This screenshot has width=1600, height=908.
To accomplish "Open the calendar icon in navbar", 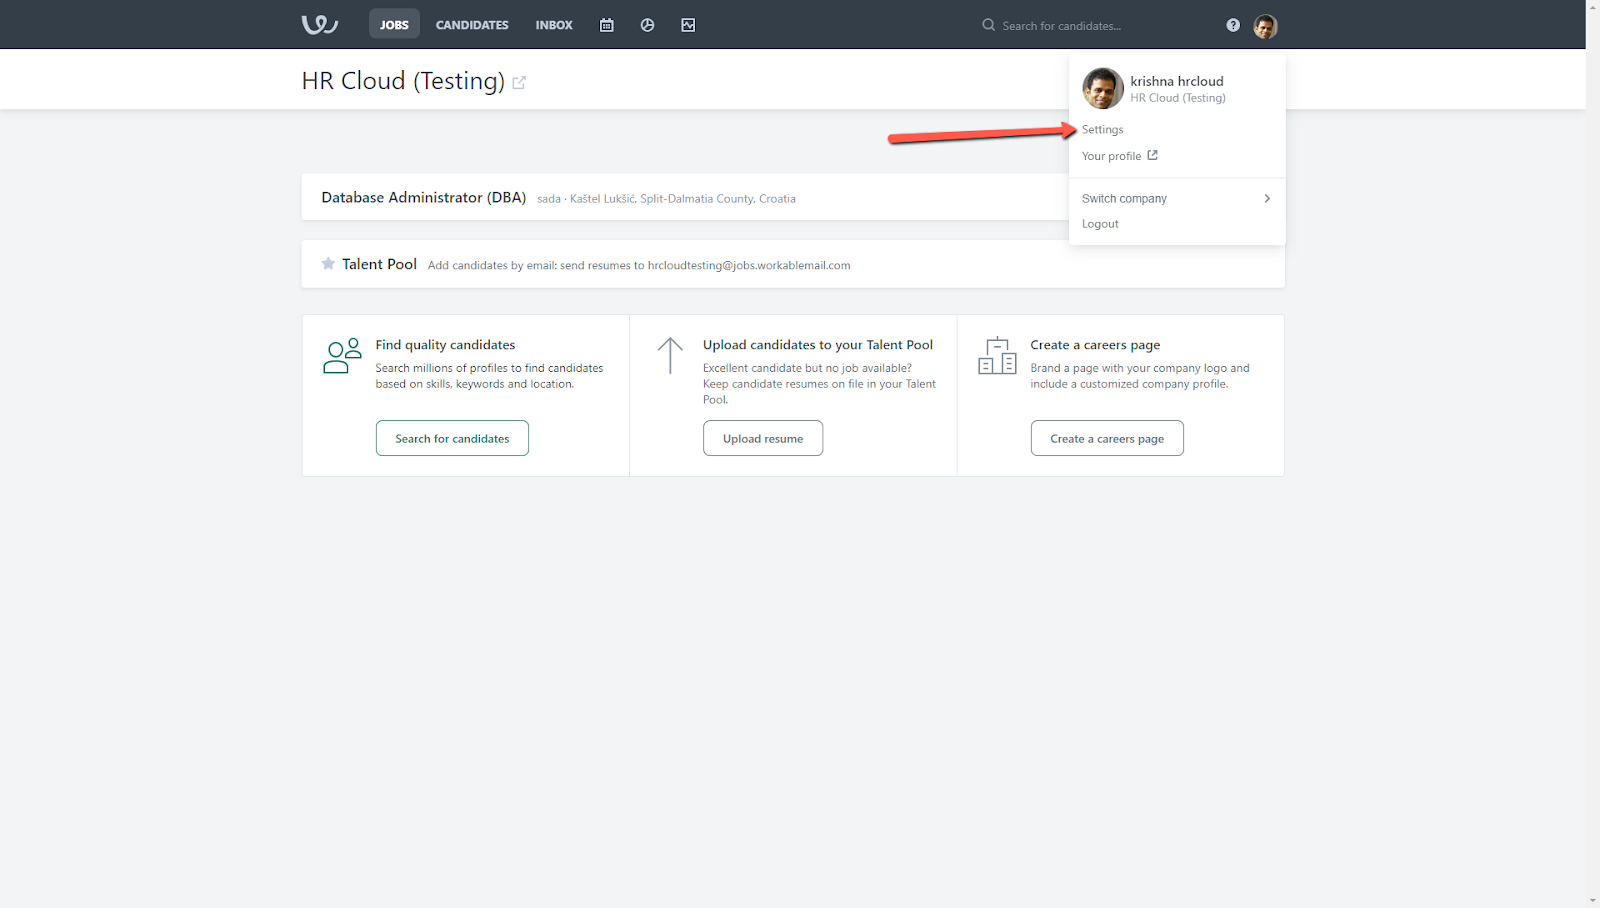I will pyautogui.click(x=606, y=25).
